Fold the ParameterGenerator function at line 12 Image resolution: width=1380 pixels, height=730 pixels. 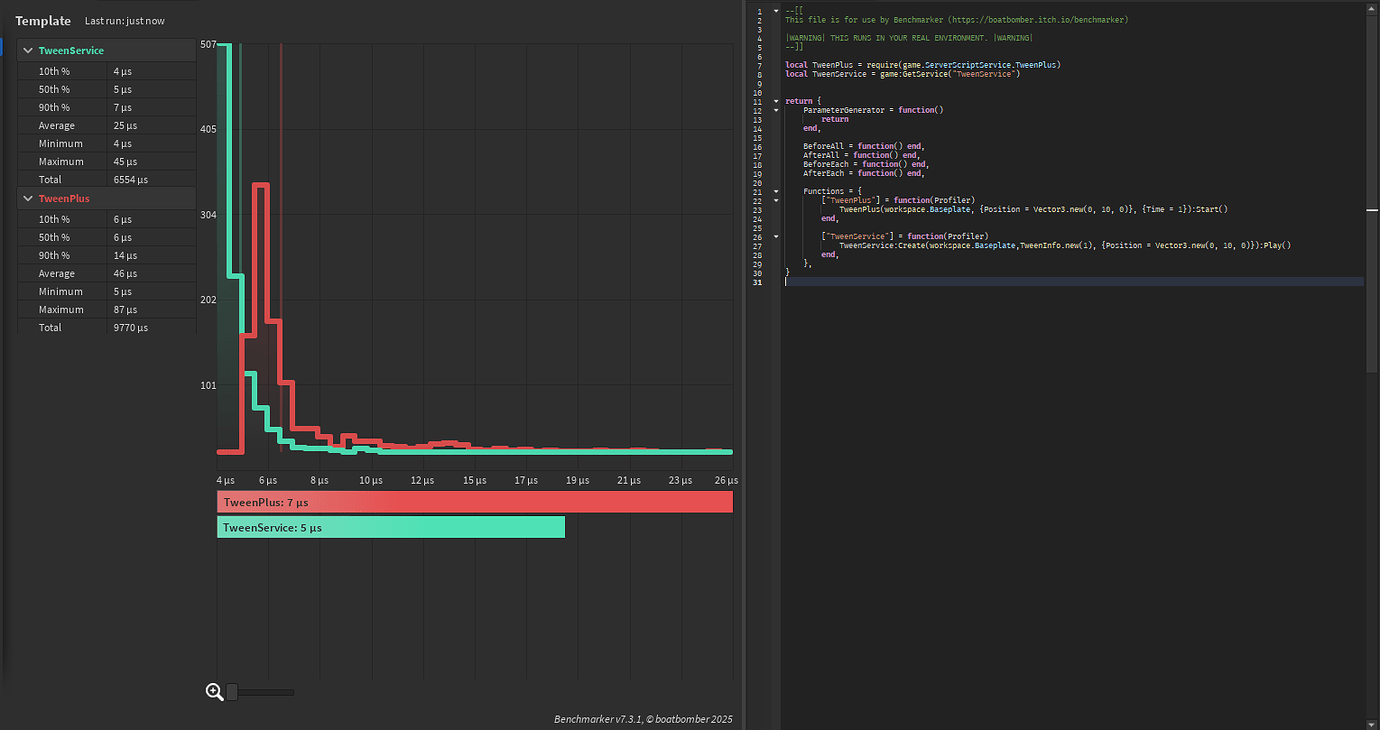tap(775, 110)
